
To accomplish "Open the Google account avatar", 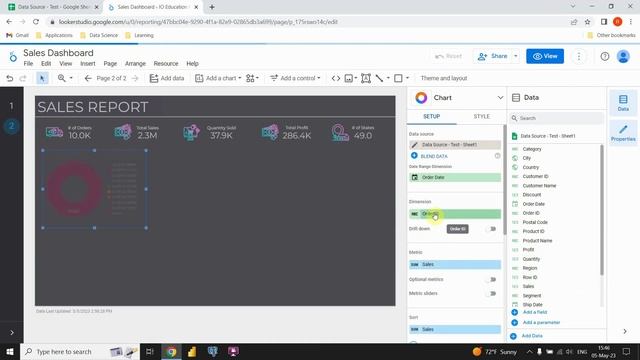I will 623,56.
